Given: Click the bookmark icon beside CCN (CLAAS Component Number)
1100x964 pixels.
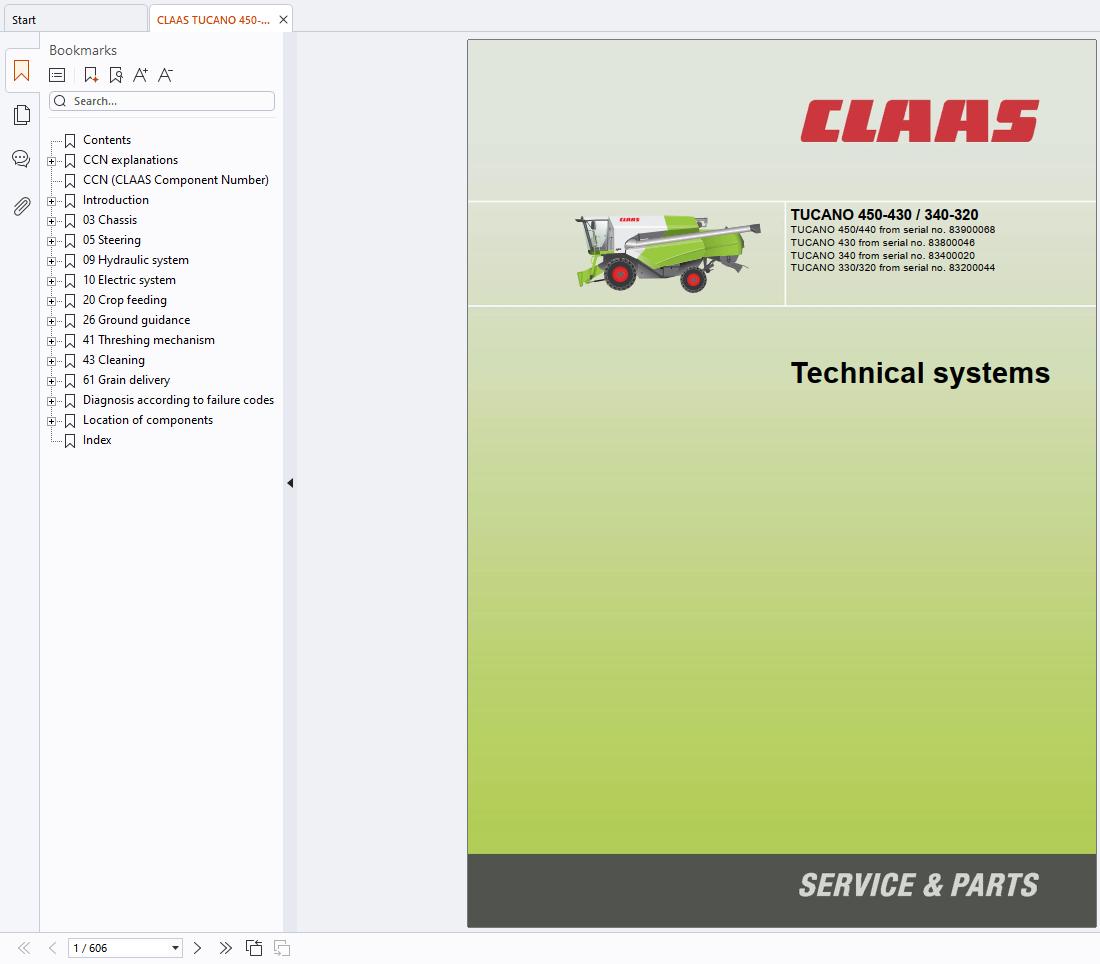Looking at the screenshot, I should tap(70, 180).
